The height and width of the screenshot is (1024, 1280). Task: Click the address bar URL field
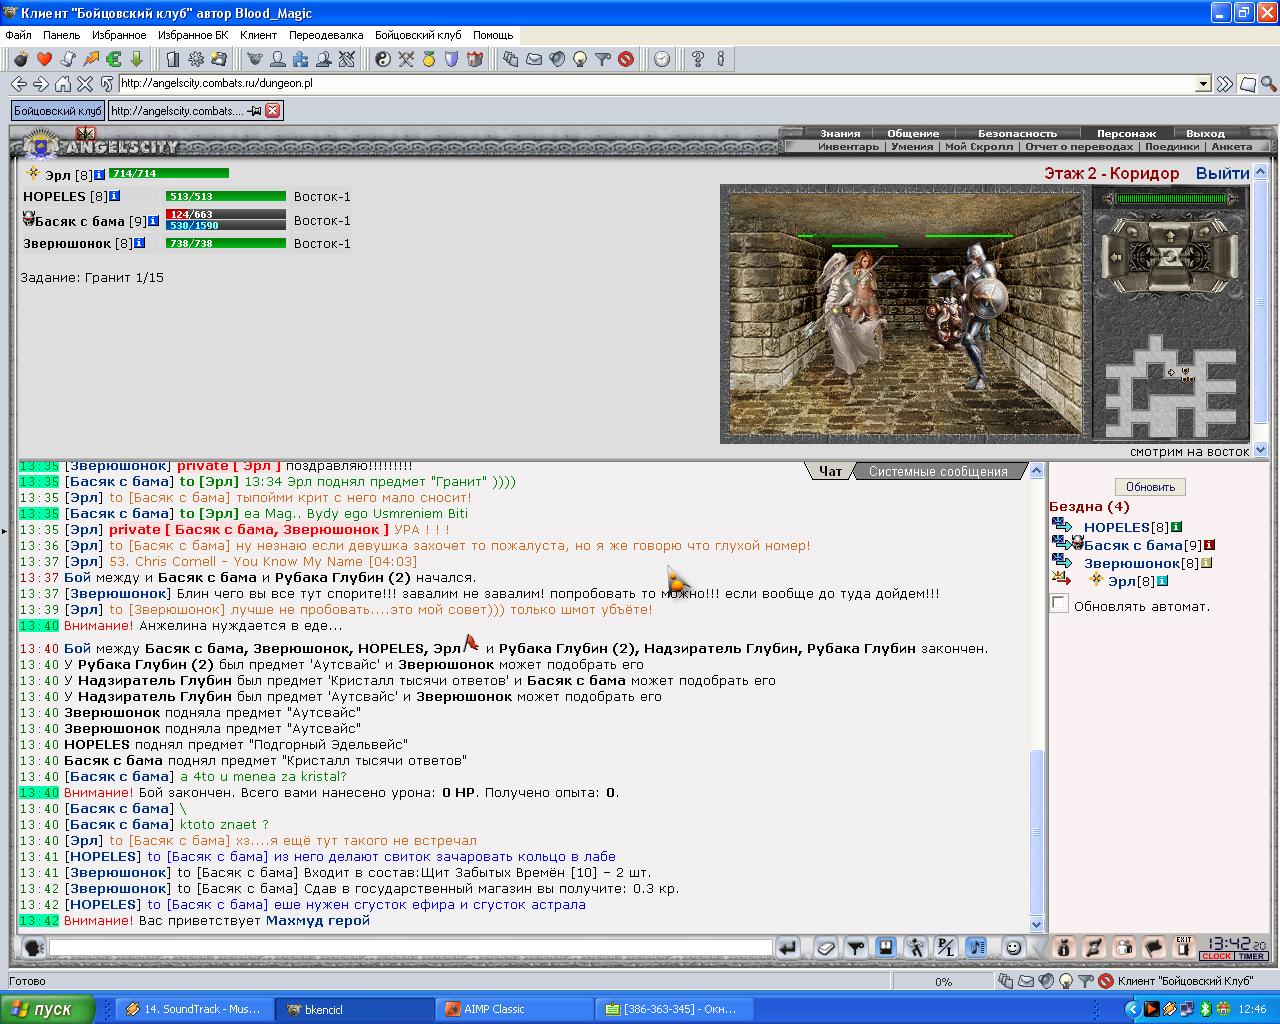click(657, 84)
